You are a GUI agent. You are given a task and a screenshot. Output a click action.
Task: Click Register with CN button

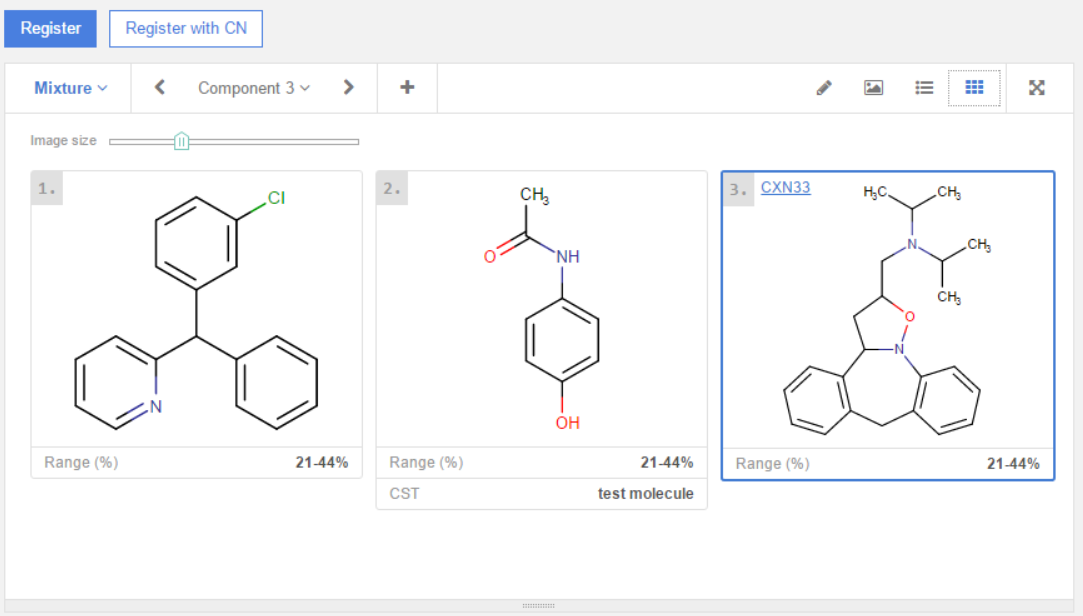coord(186,28)
